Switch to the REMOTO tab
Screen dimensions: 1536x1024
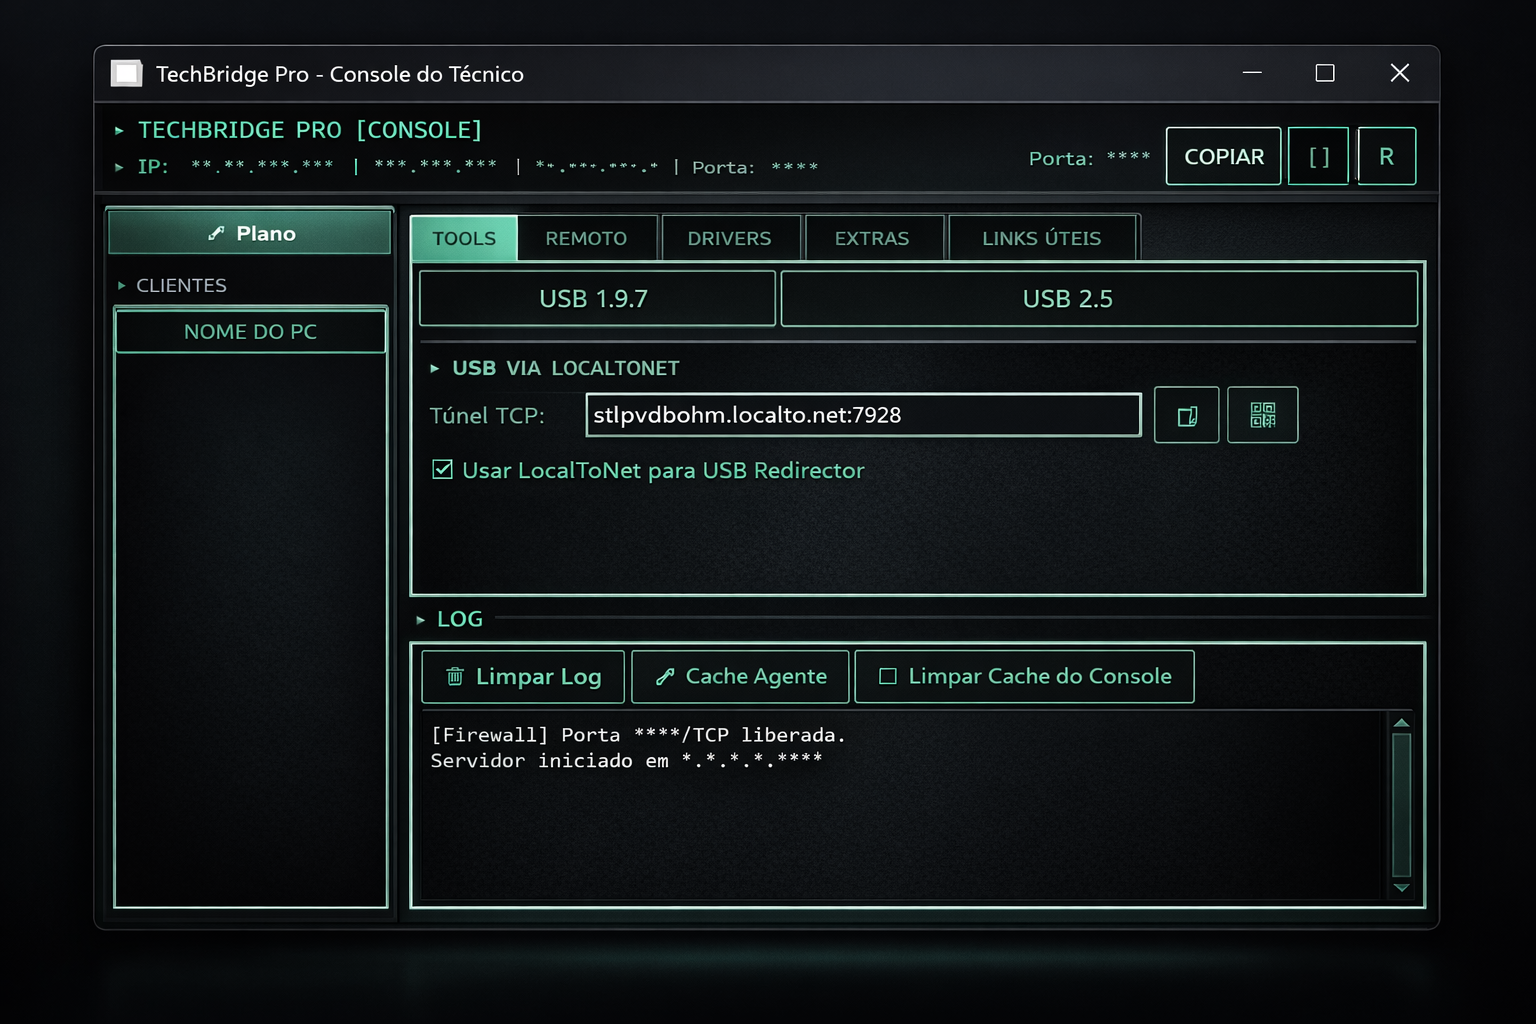click(x=586, y=239)
